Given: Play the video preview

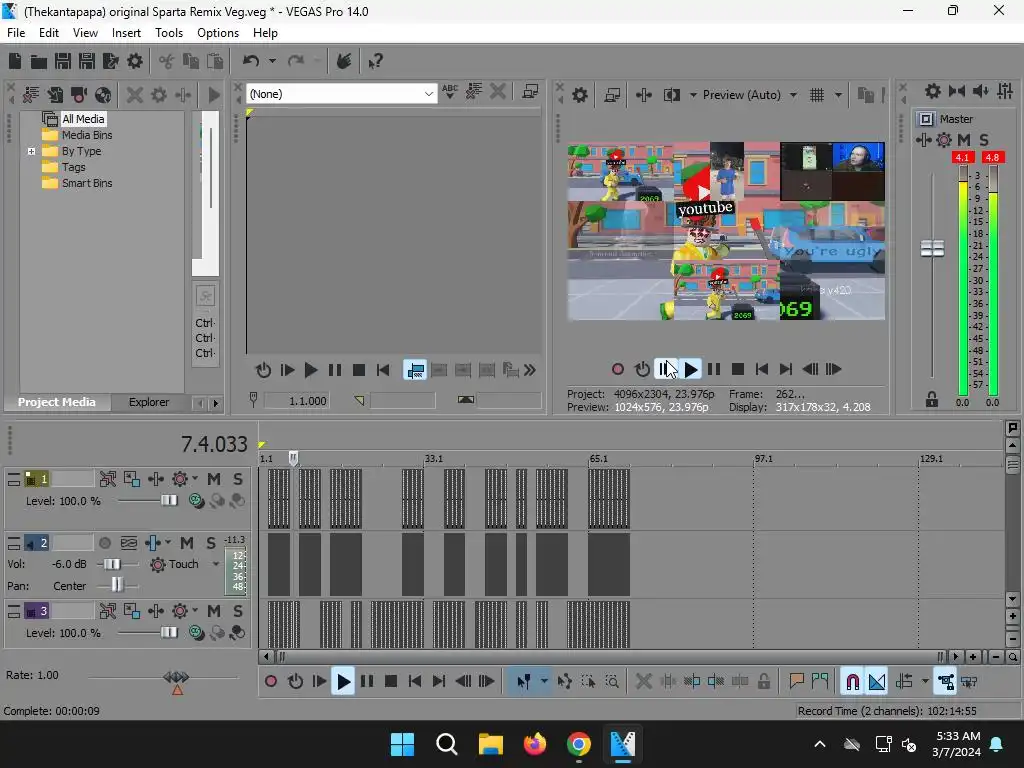Looking at the screenshot, I should [690, 370].
